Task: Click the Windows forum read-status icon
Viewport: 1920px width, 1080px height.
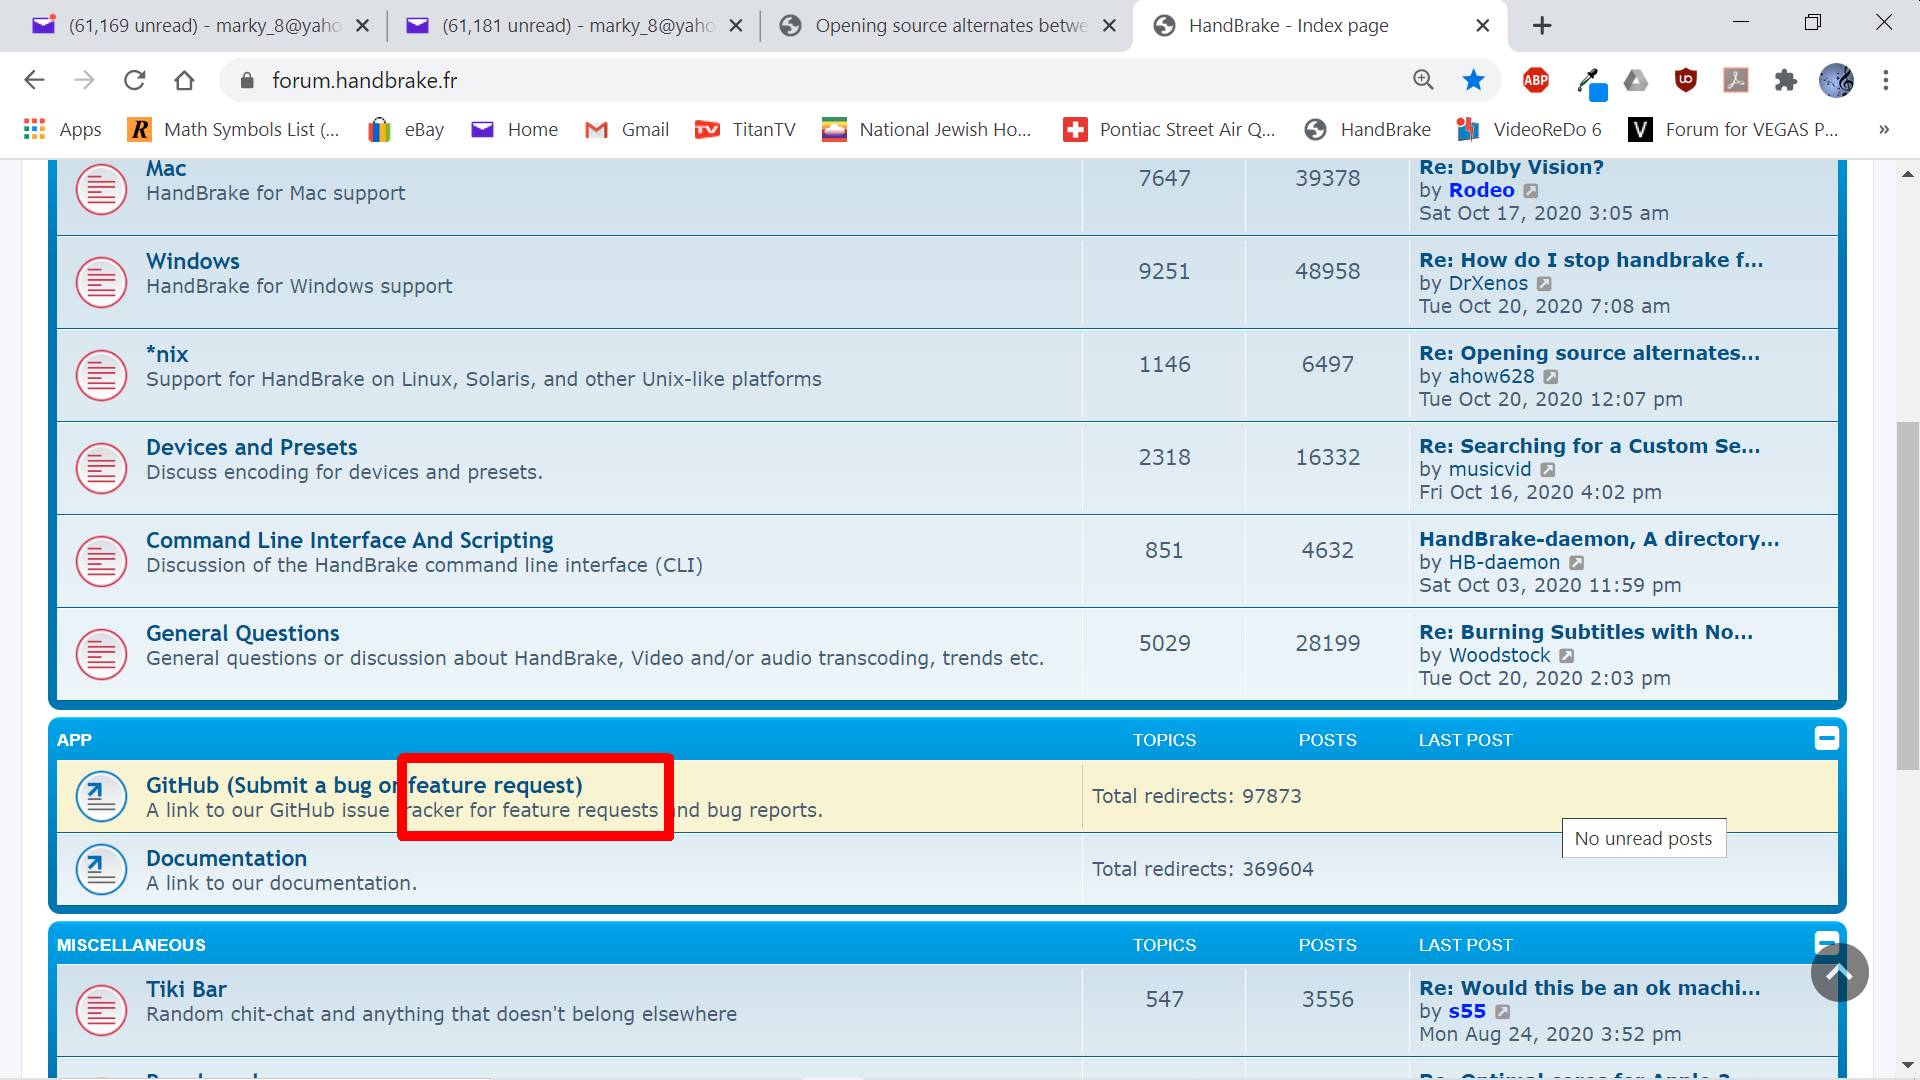Action: coord(101,282)
